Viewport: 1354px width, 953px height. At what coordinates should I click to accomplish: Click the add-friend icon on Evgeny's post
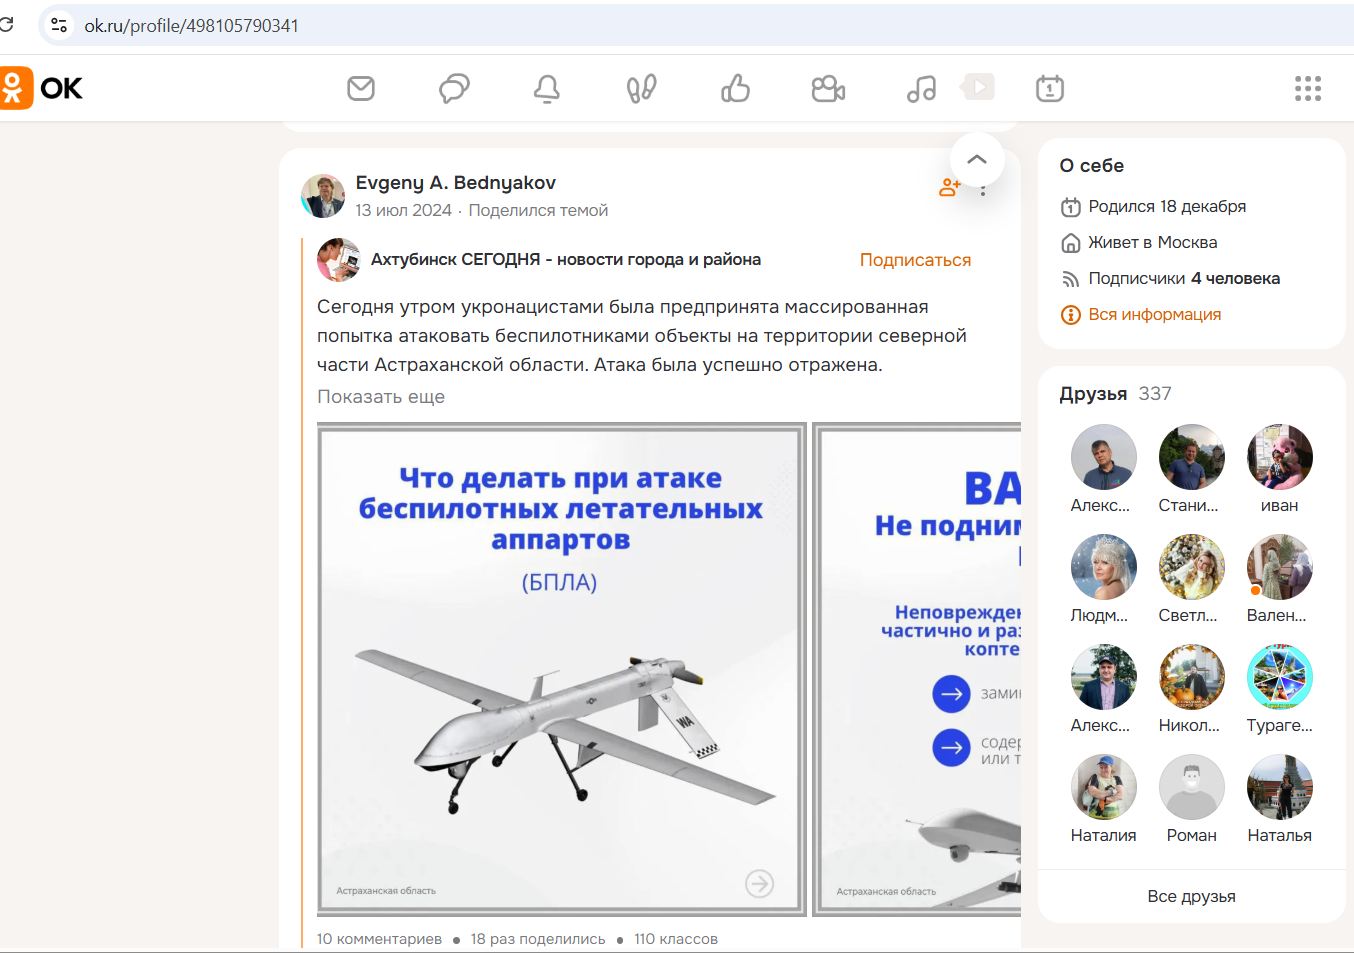[947, 186]
